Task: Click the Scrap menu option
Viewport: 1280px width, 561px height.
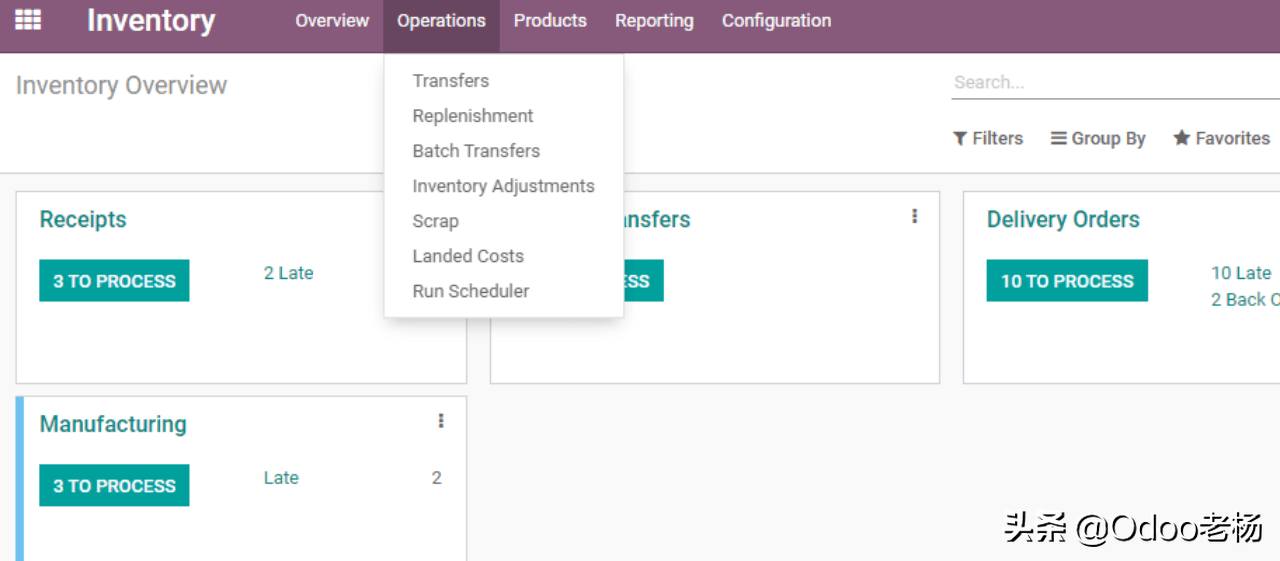Action: coord(435,221)
